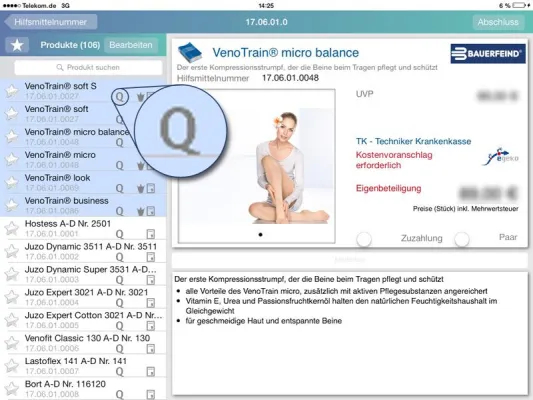Tap the 14:25 clock in status bar
Image resolution: width=533 pixels, height=400 pixels.
[x=266, y=5]
